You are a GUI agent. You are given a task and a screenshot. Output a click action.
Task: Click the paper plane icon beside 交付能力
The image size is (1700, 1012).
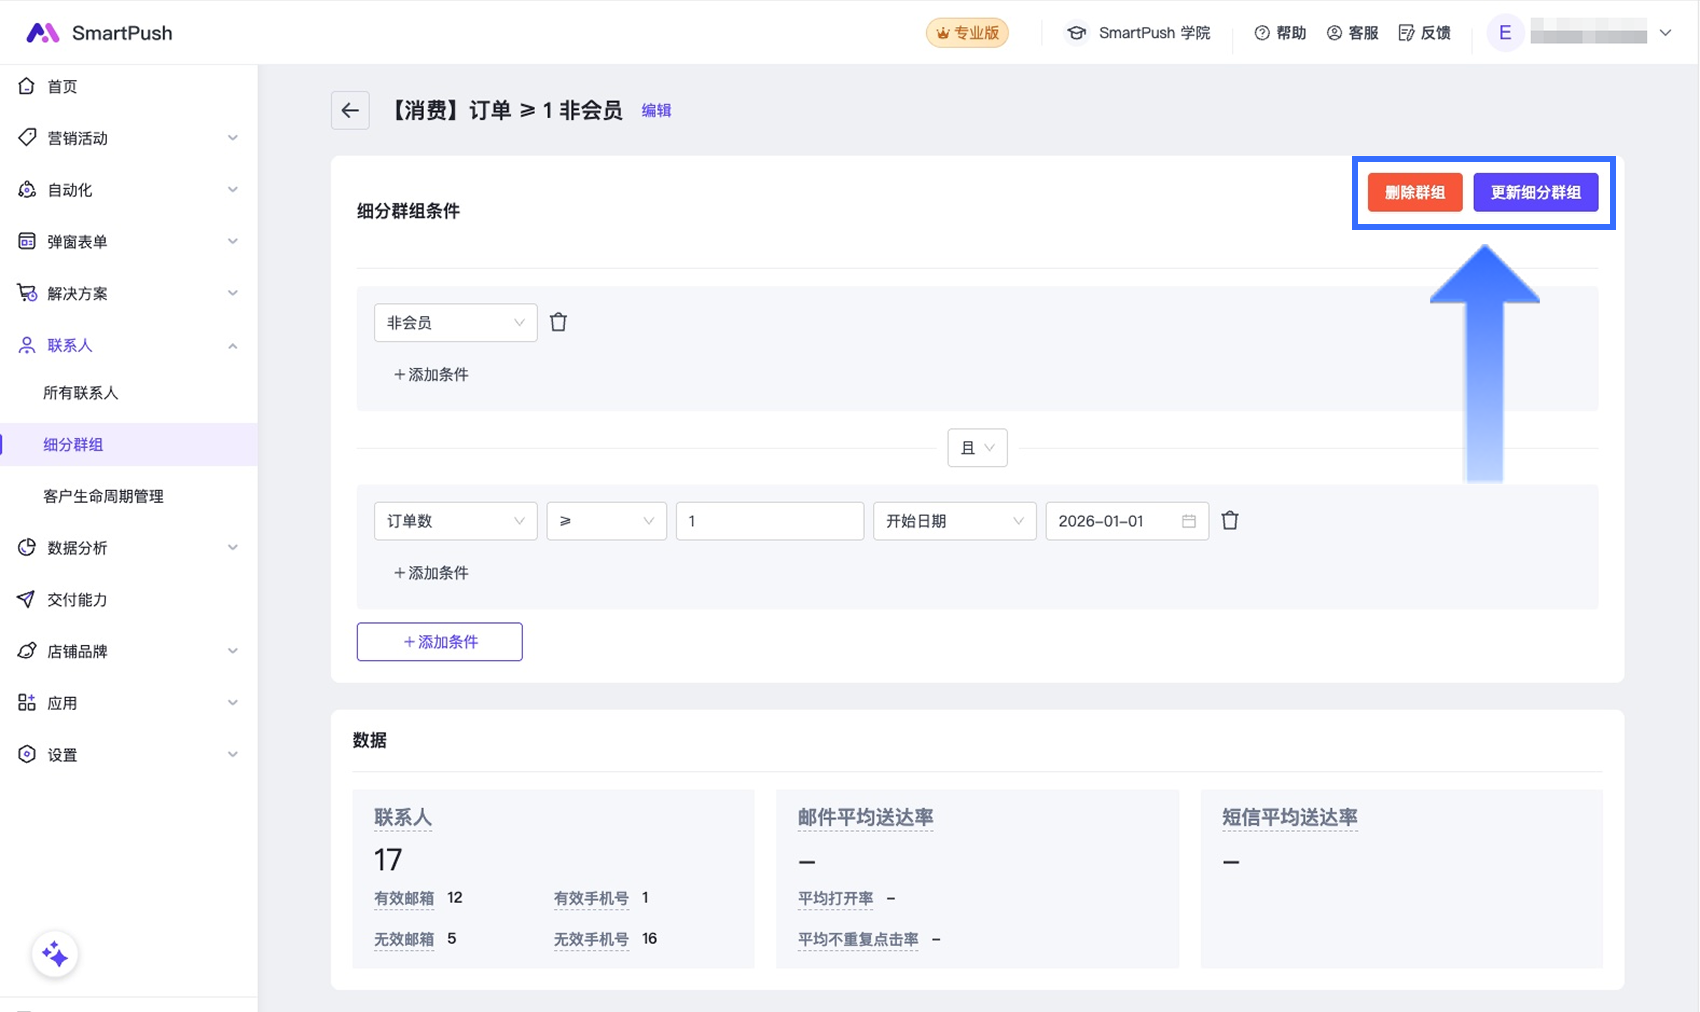tap(27, 599)
